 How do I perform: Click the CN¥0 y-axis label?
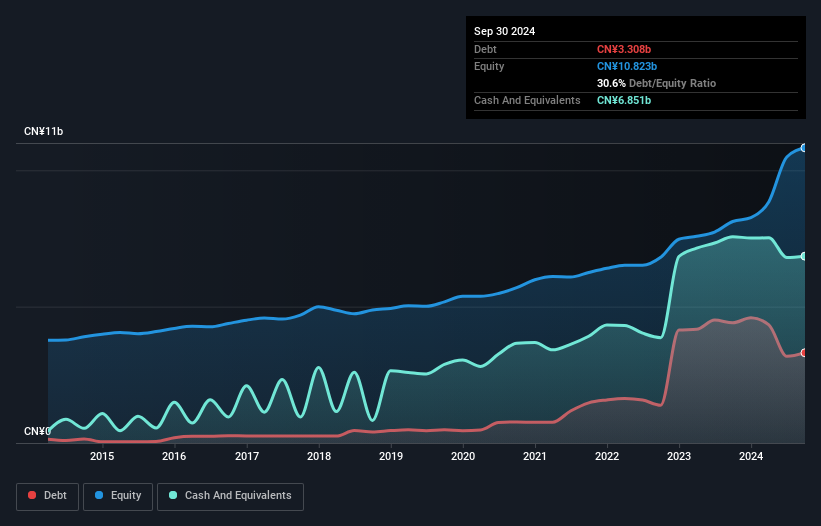click(37, 431)
